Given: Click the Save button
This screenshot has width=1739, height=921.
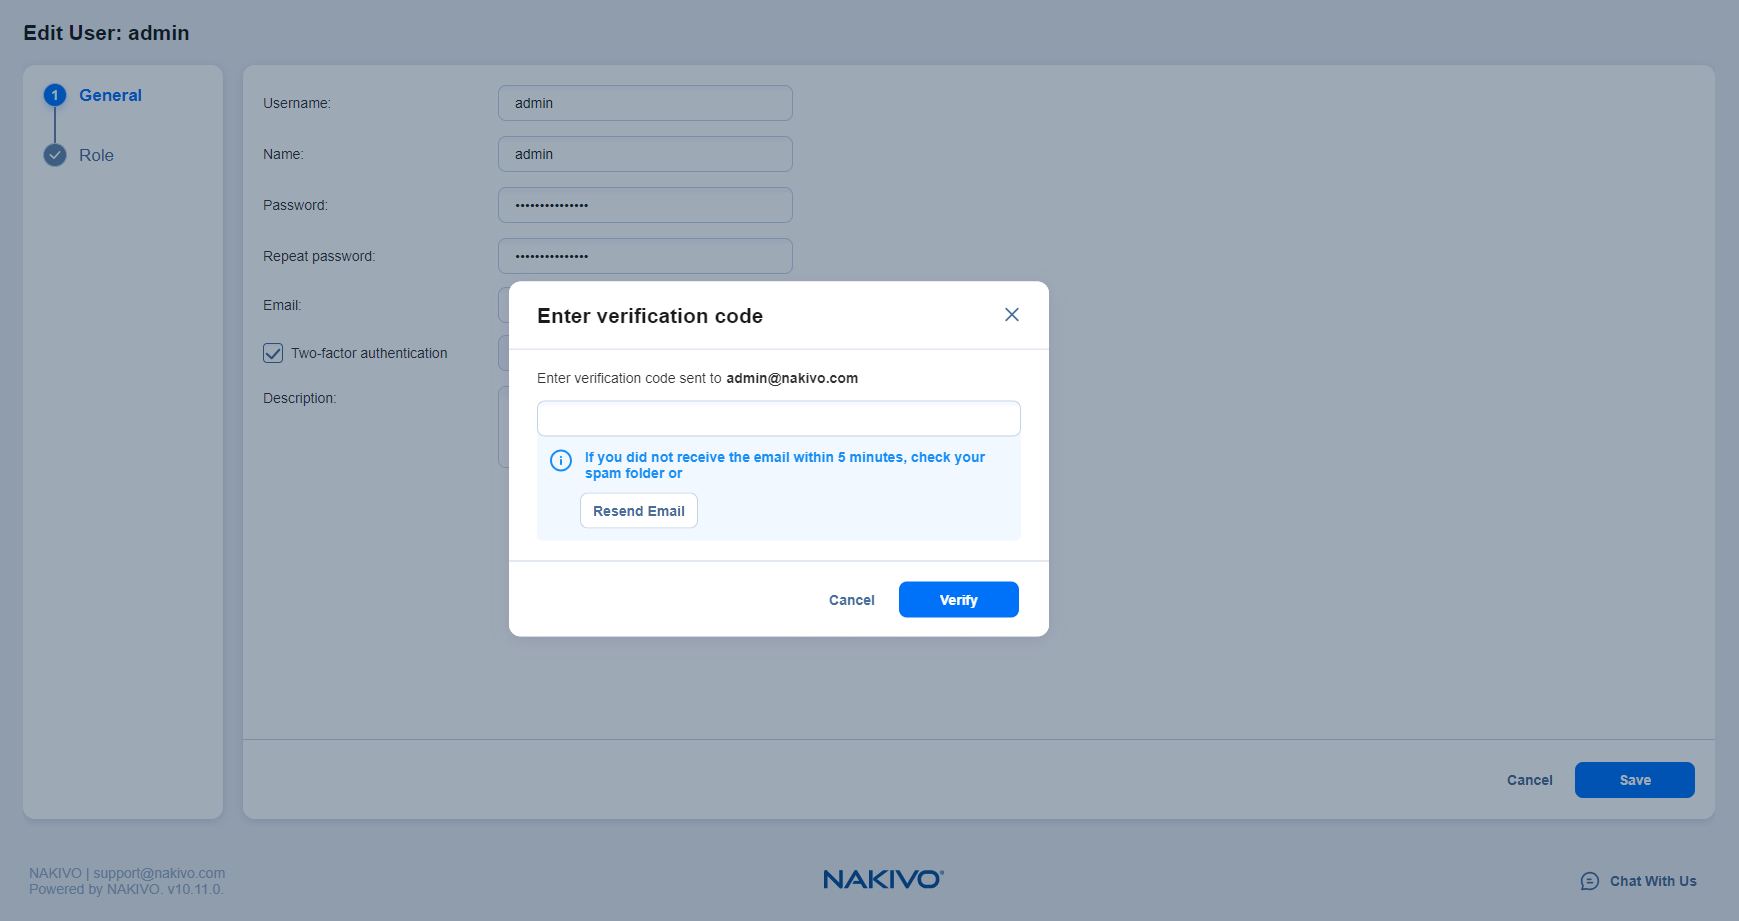Looking at the screenshot, I should pos(1634,780).
